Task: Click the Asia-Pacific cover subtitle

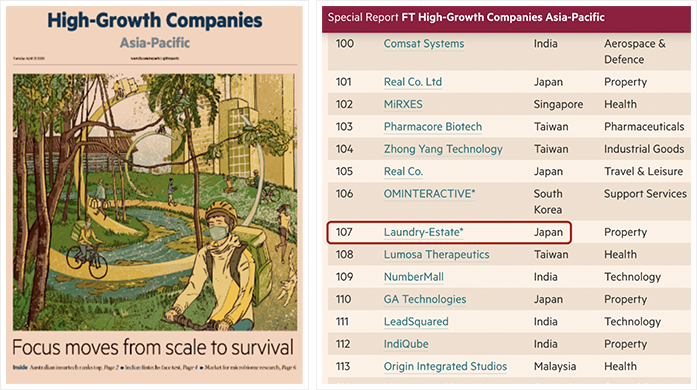Action: click(155, 43)
